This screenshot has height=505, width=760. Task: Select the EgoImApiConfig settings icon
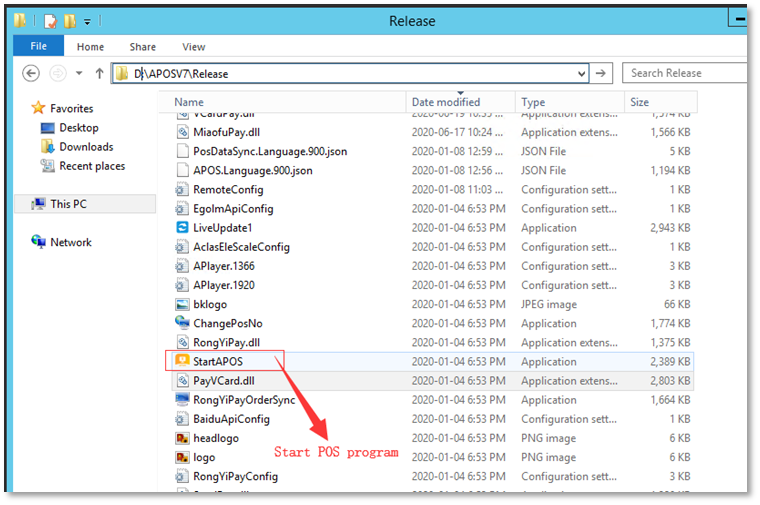(182, 209)
